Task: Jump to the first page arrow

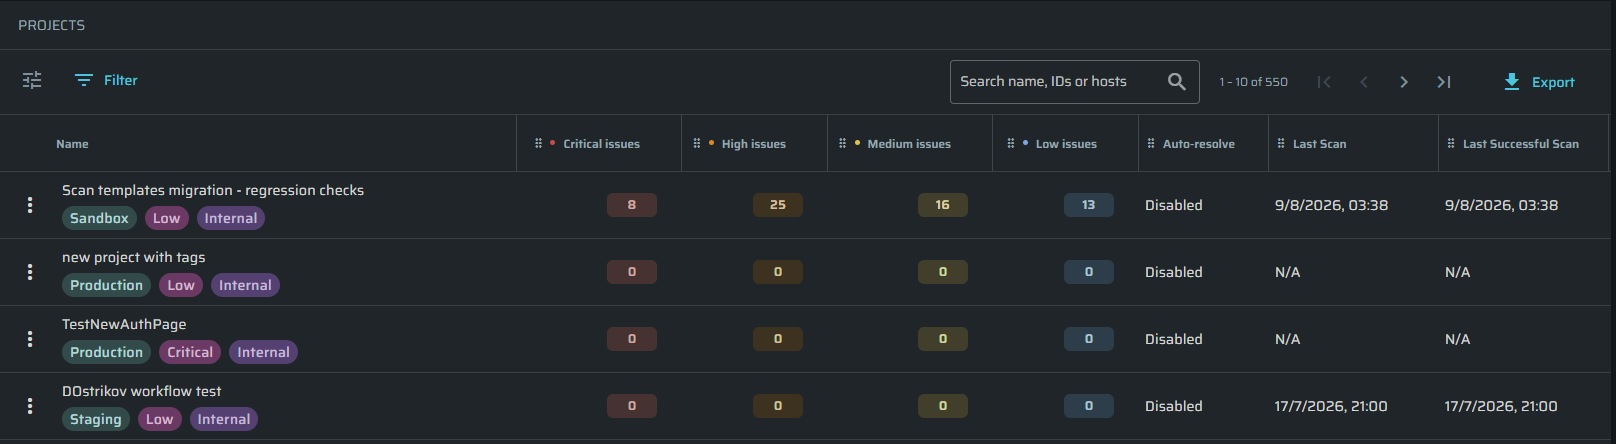Action: pos(1324,82)
